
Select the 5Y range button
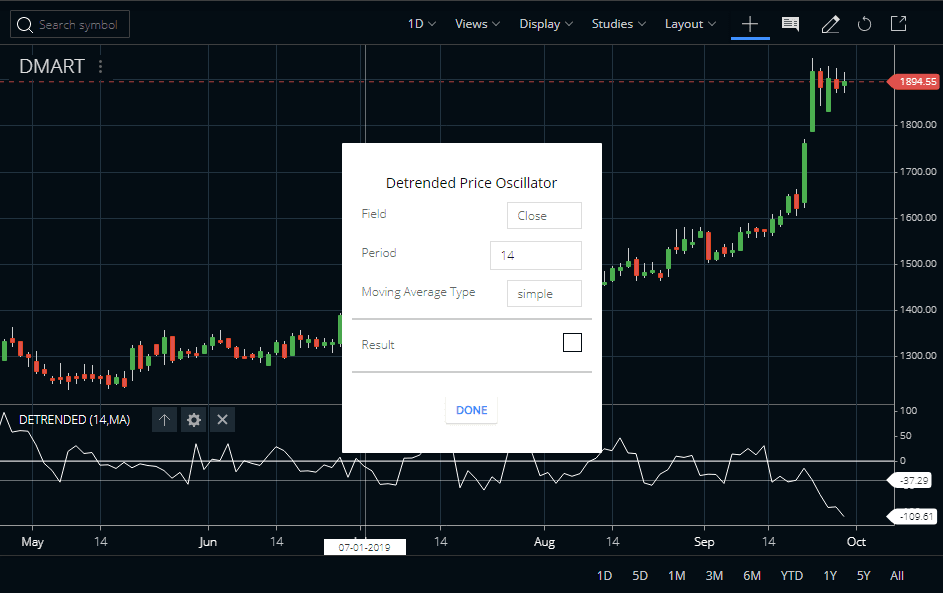pos(864,576)
